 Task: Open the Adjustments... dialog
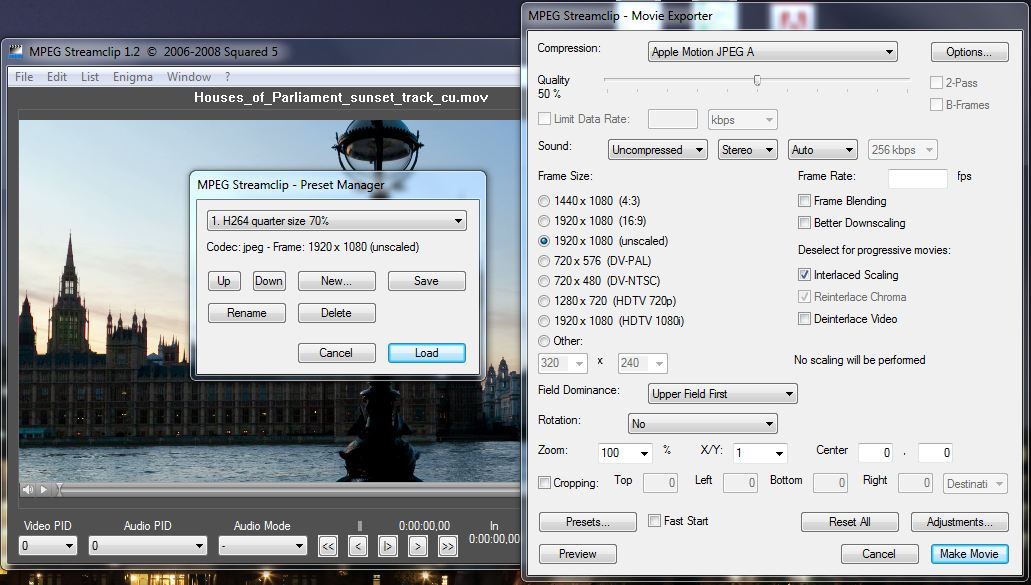click(960, 522)
